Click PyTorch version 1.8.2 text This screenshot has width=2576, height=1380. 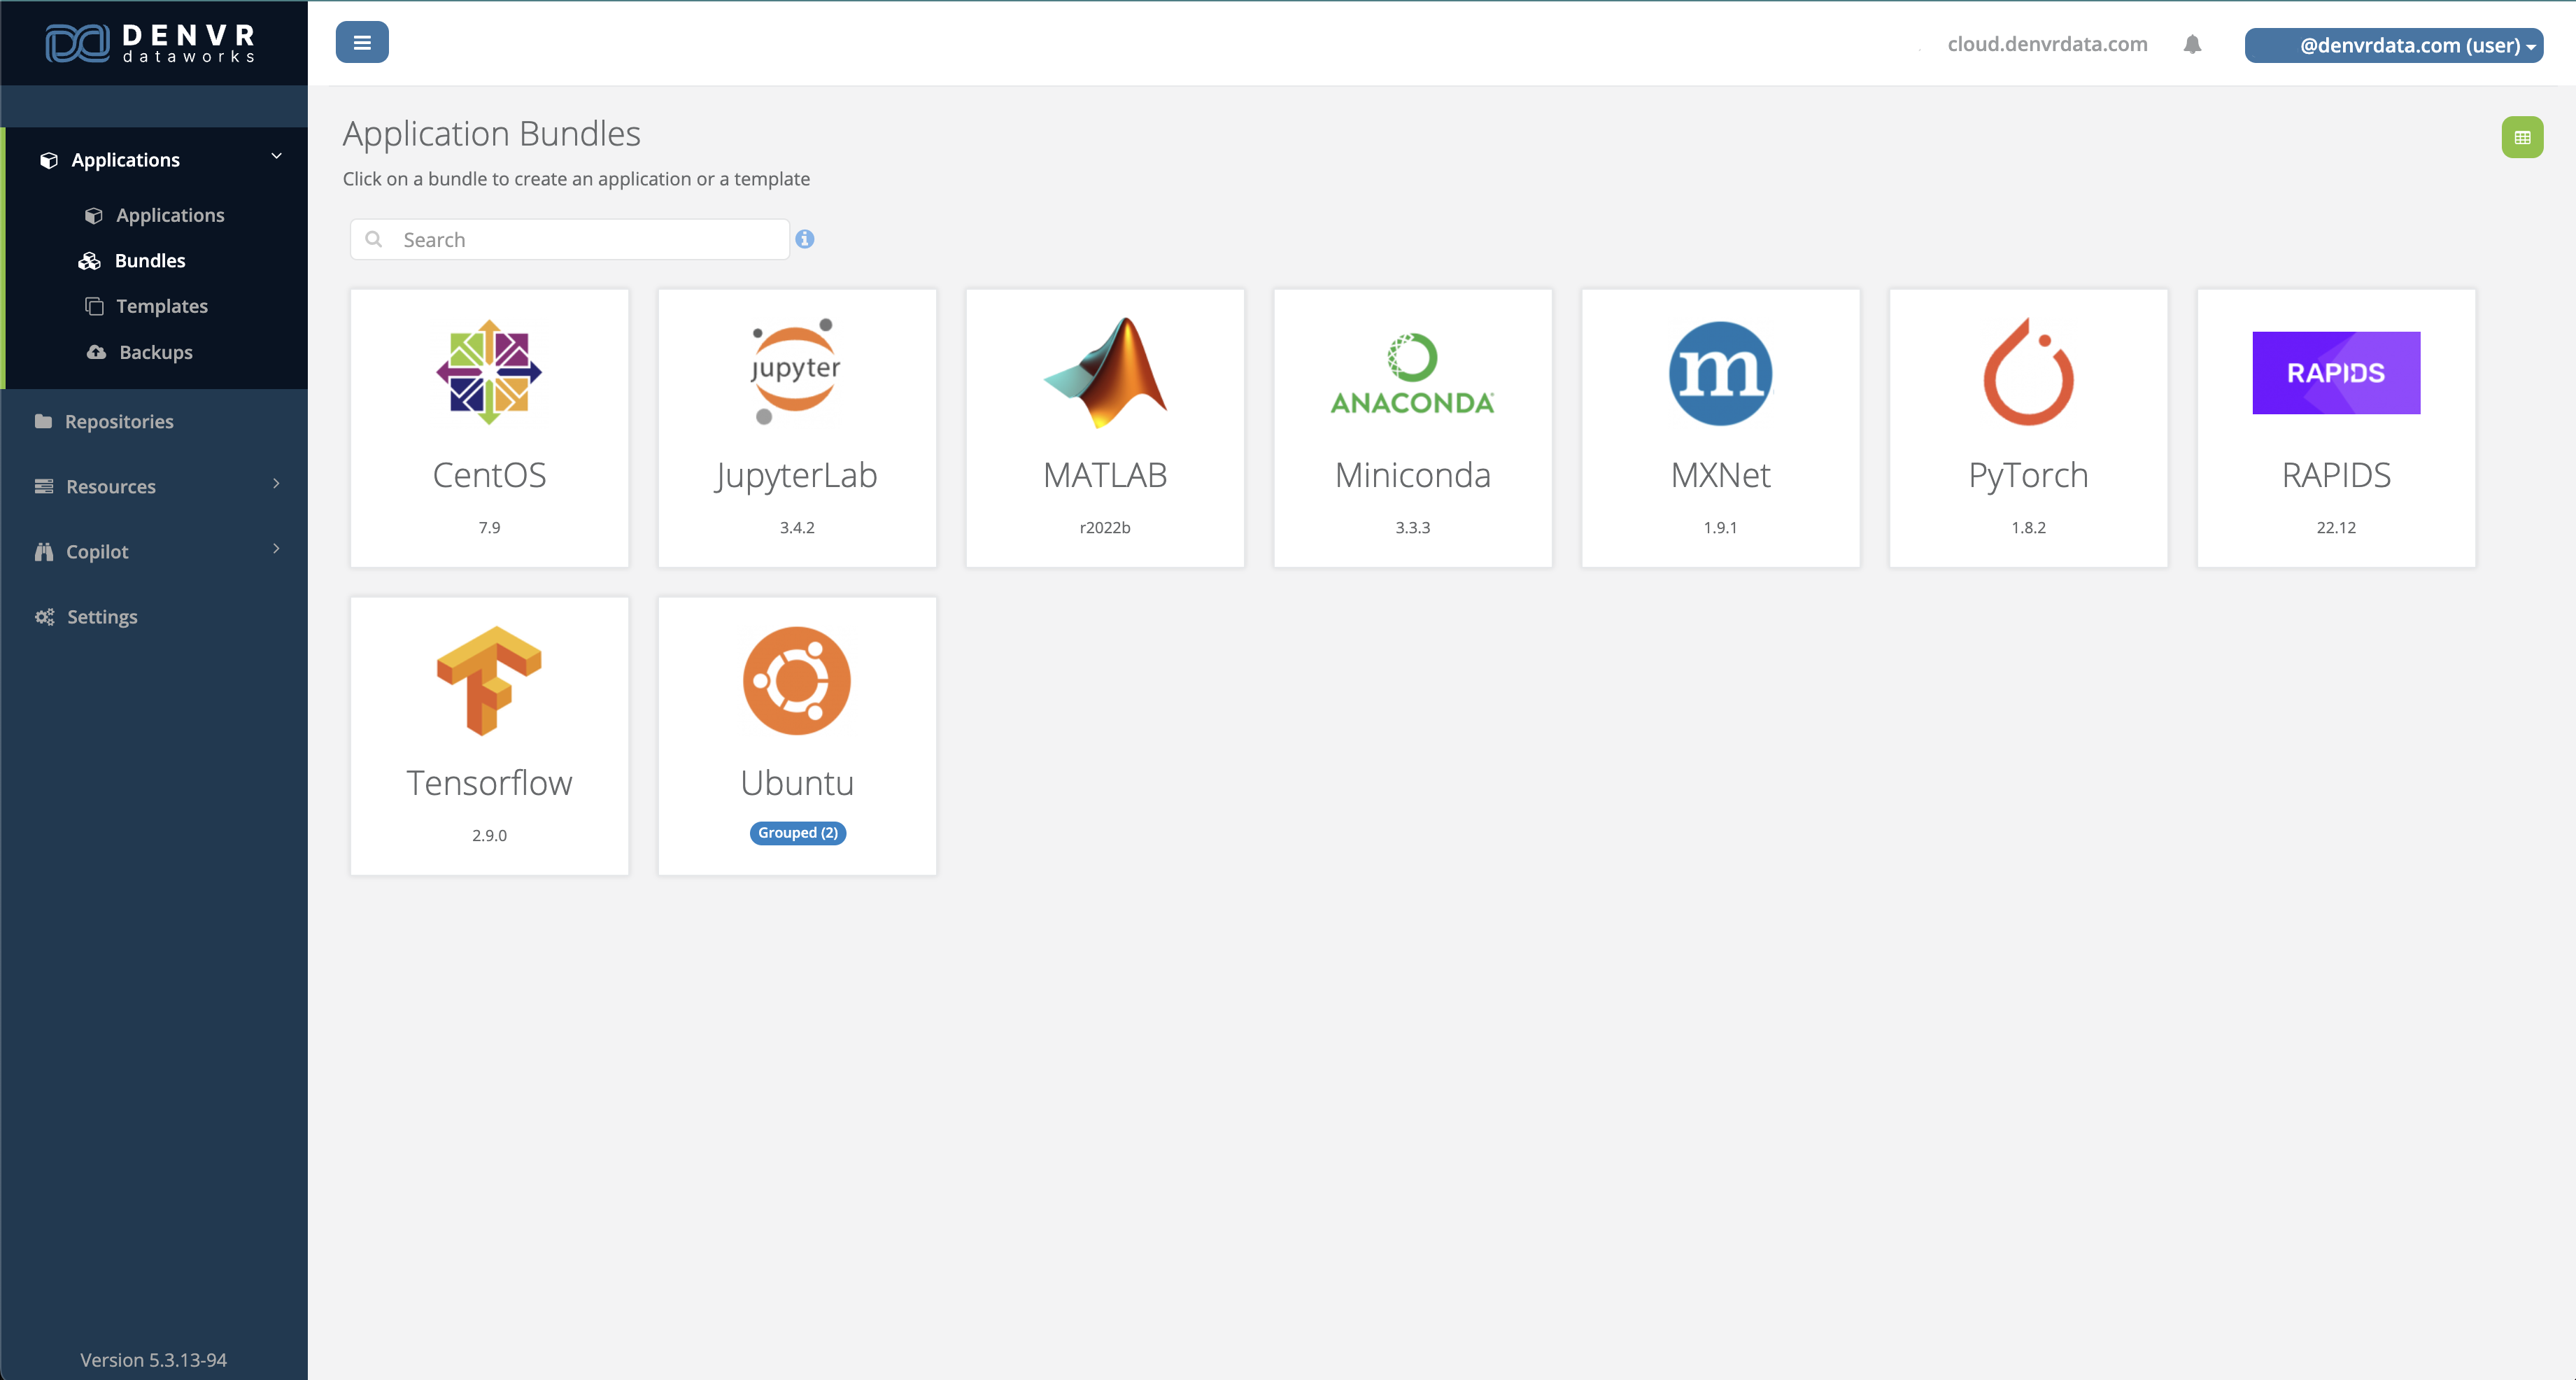[2028, 527]
